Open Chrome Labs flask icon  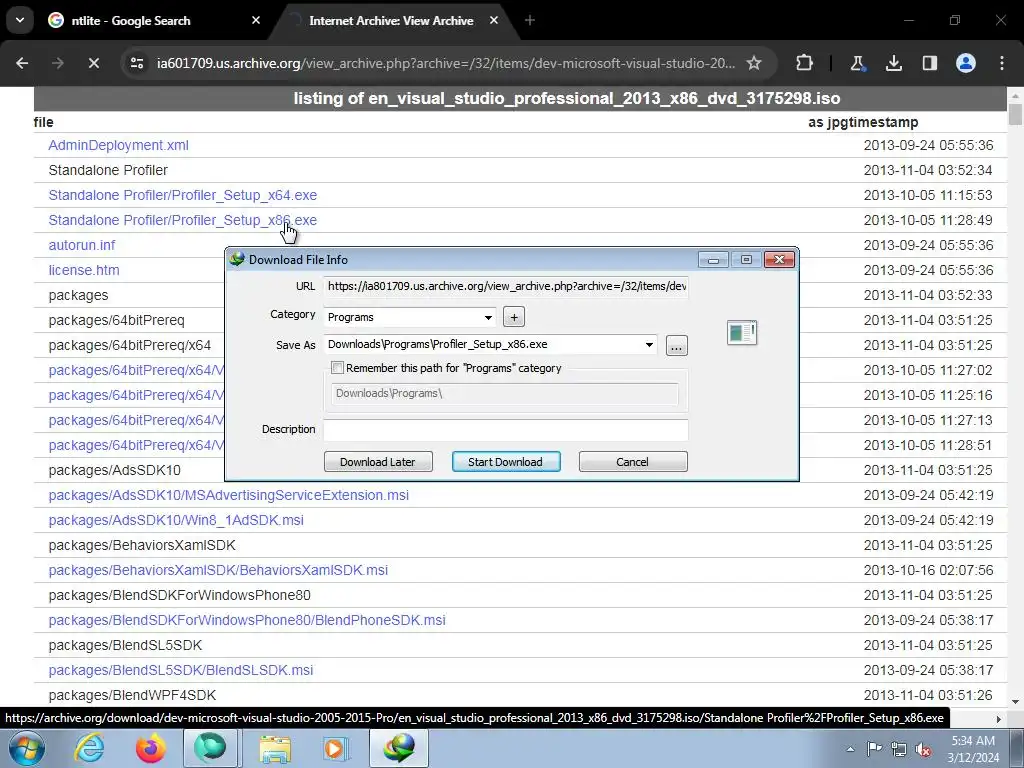857,63
